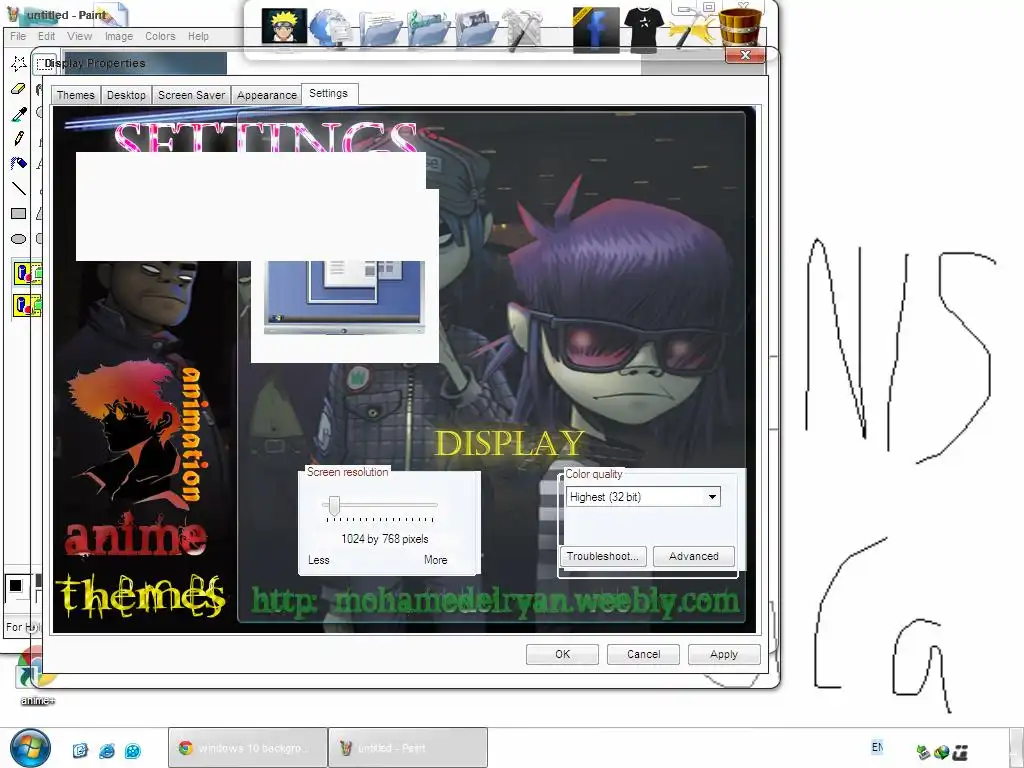Open the pictures folder in the dock
The image size is (1024, 768).
pos(476,28)
